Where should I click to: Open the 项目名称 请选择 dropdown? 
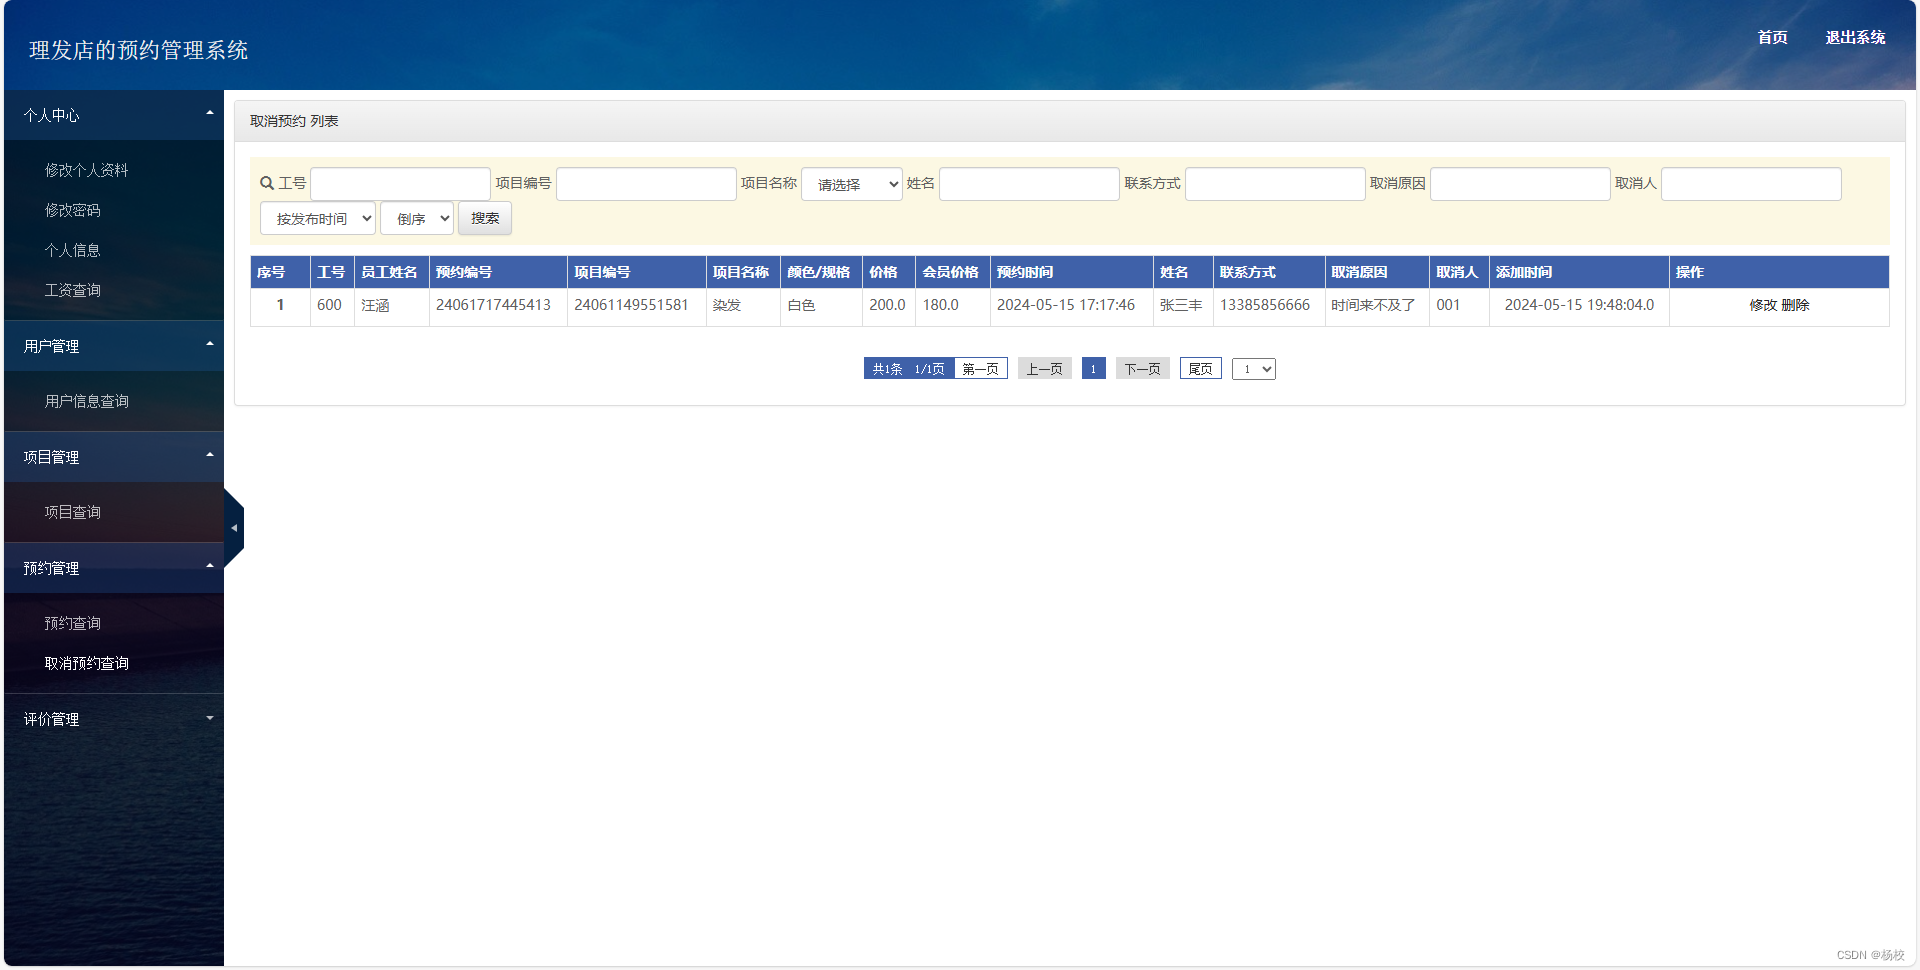[852, 184]
